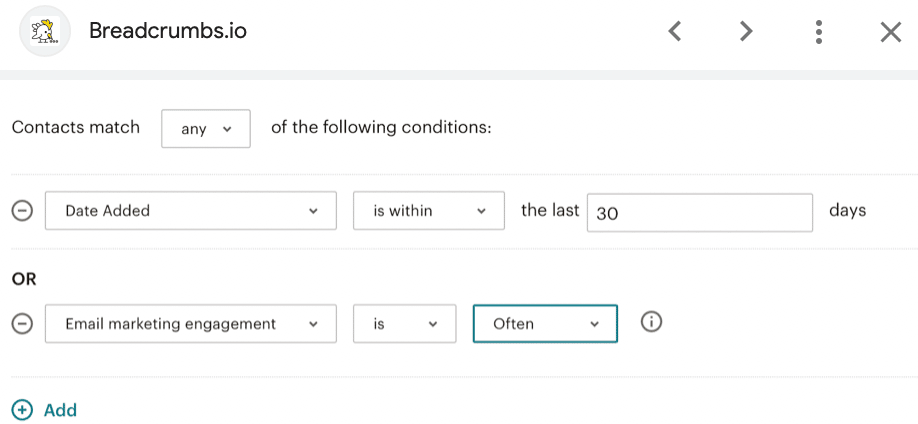Click the OR condition separator label

click(x=24, y=279)
